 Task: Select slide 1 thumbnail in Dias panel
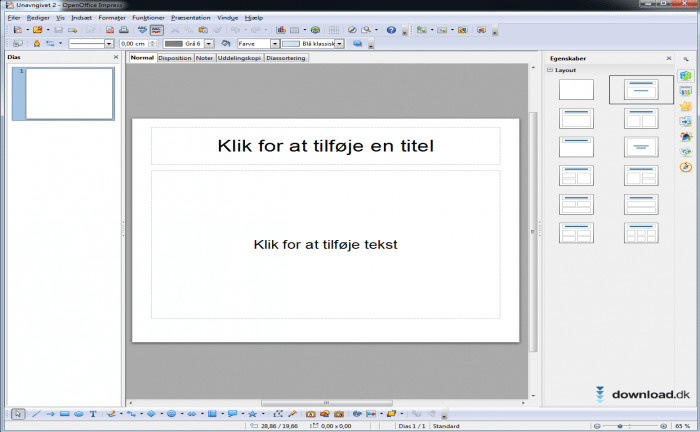(x=69, y=94)
